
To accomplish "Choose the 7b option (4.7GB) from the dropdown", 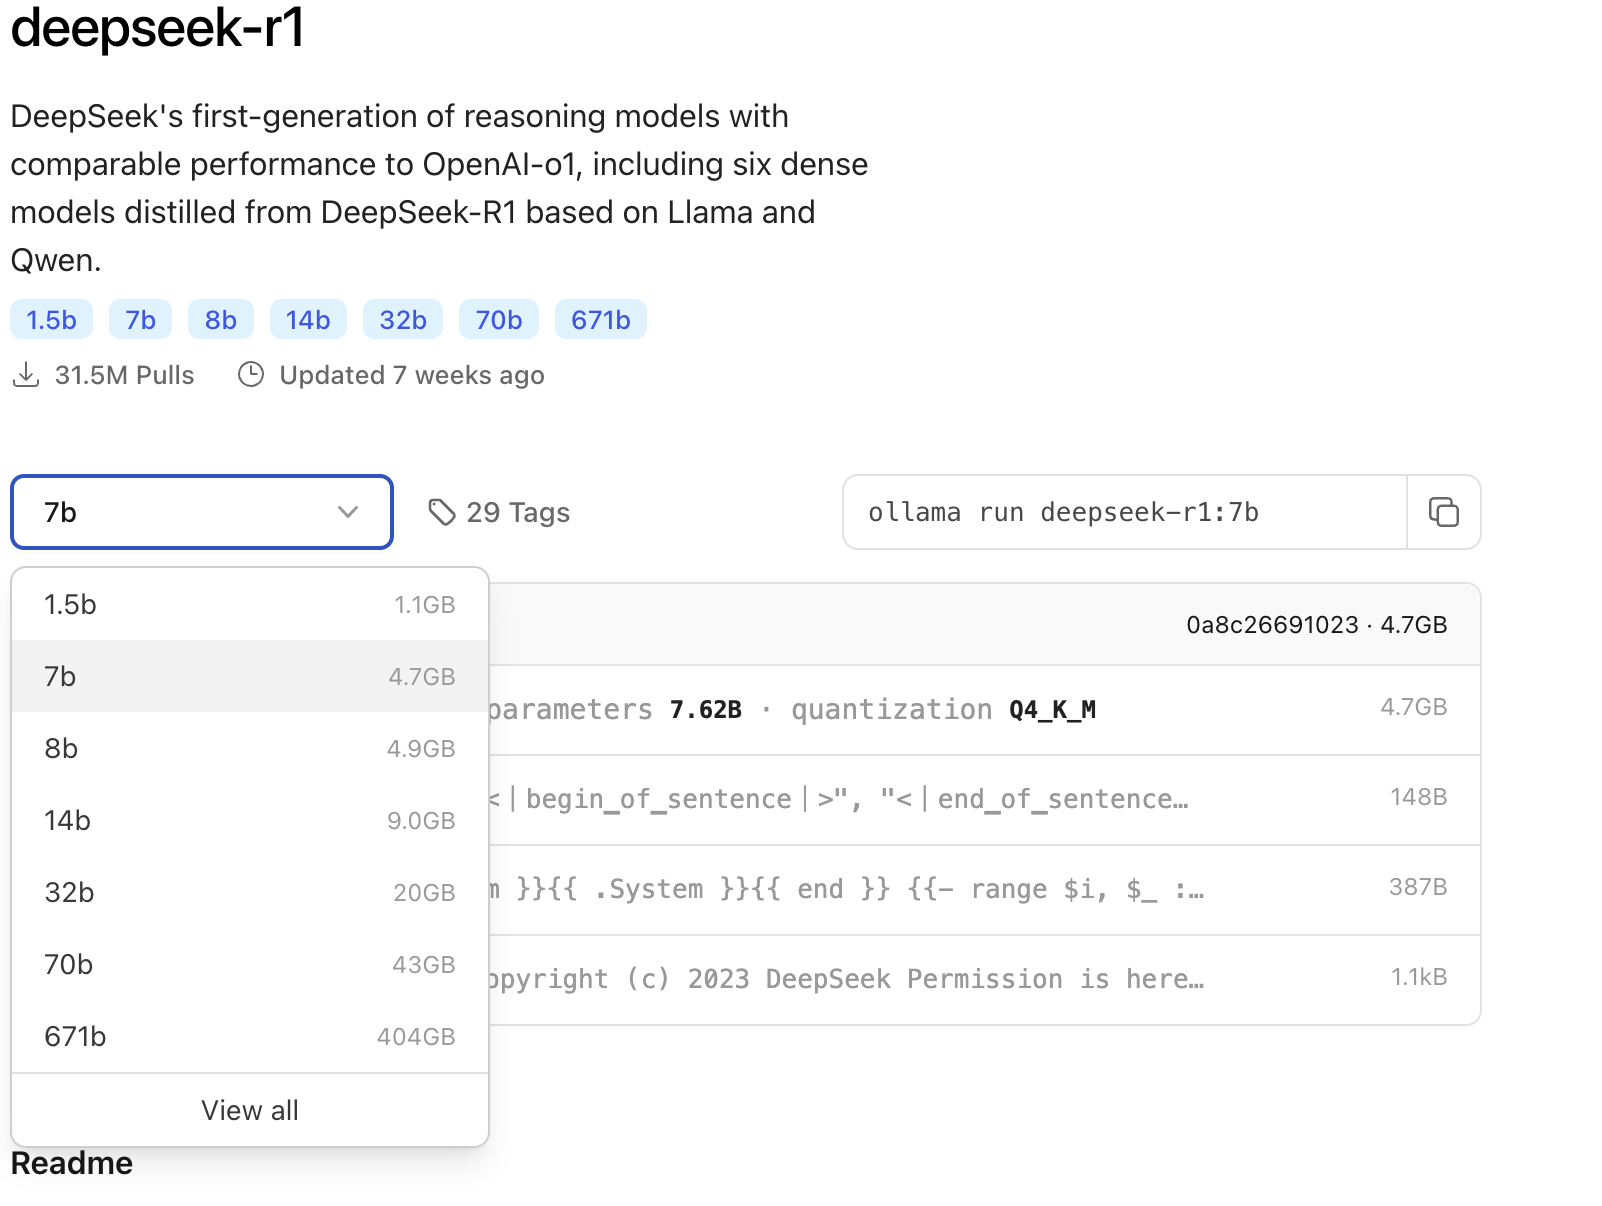I will click(x=250, y=676).
